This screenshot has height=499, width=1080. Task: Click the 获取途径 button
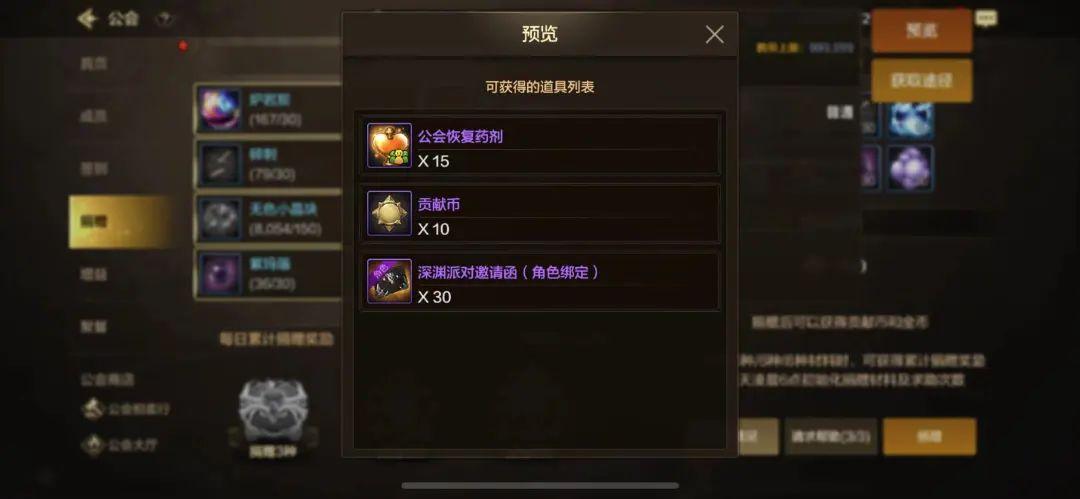pyautogui.click(x=922, y=81)
